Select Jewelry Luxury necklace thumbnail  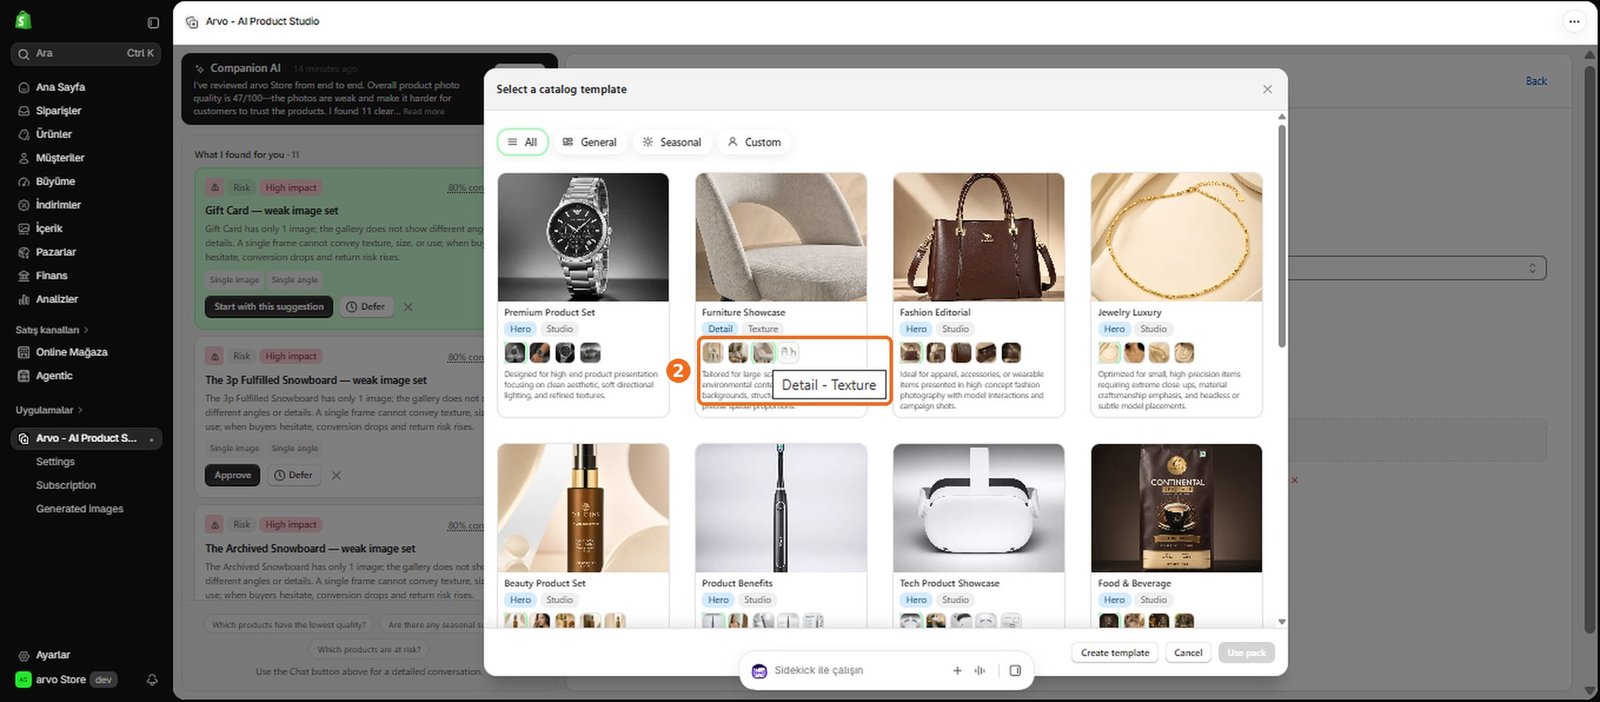[x=1177, y=237]
